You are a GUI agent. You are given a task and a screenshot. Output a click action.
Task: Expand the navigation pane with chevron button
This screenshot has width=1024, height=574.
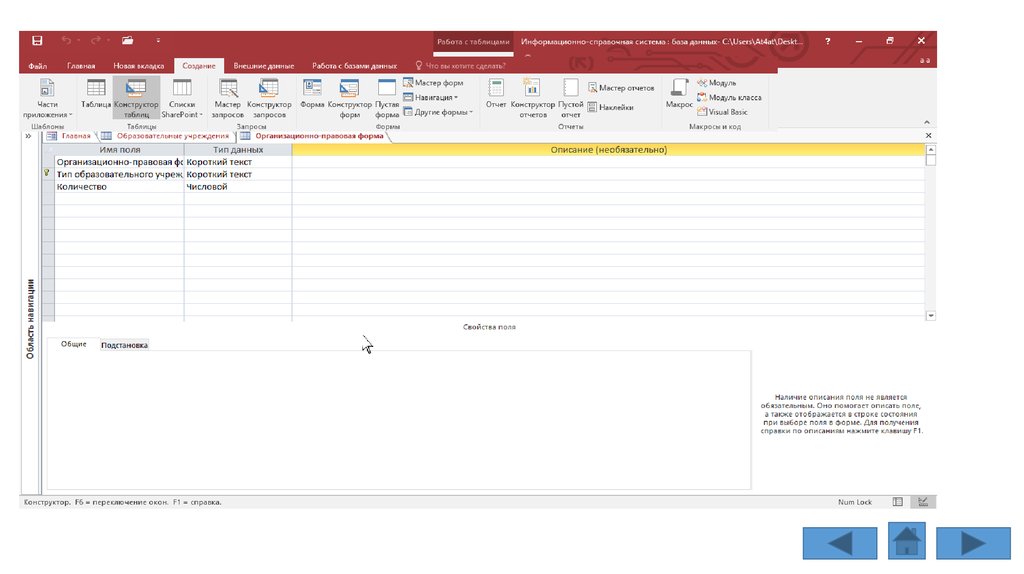(28, 136)
